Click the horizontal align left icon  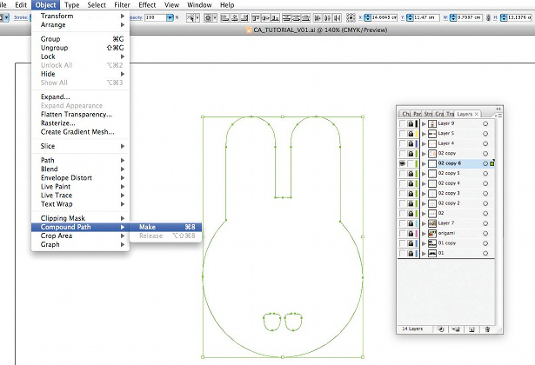(x=225, y=18)
